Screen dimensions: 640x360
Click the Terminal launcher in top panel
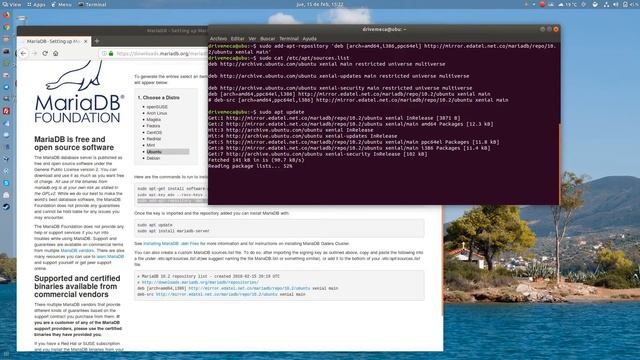point(92,4)
